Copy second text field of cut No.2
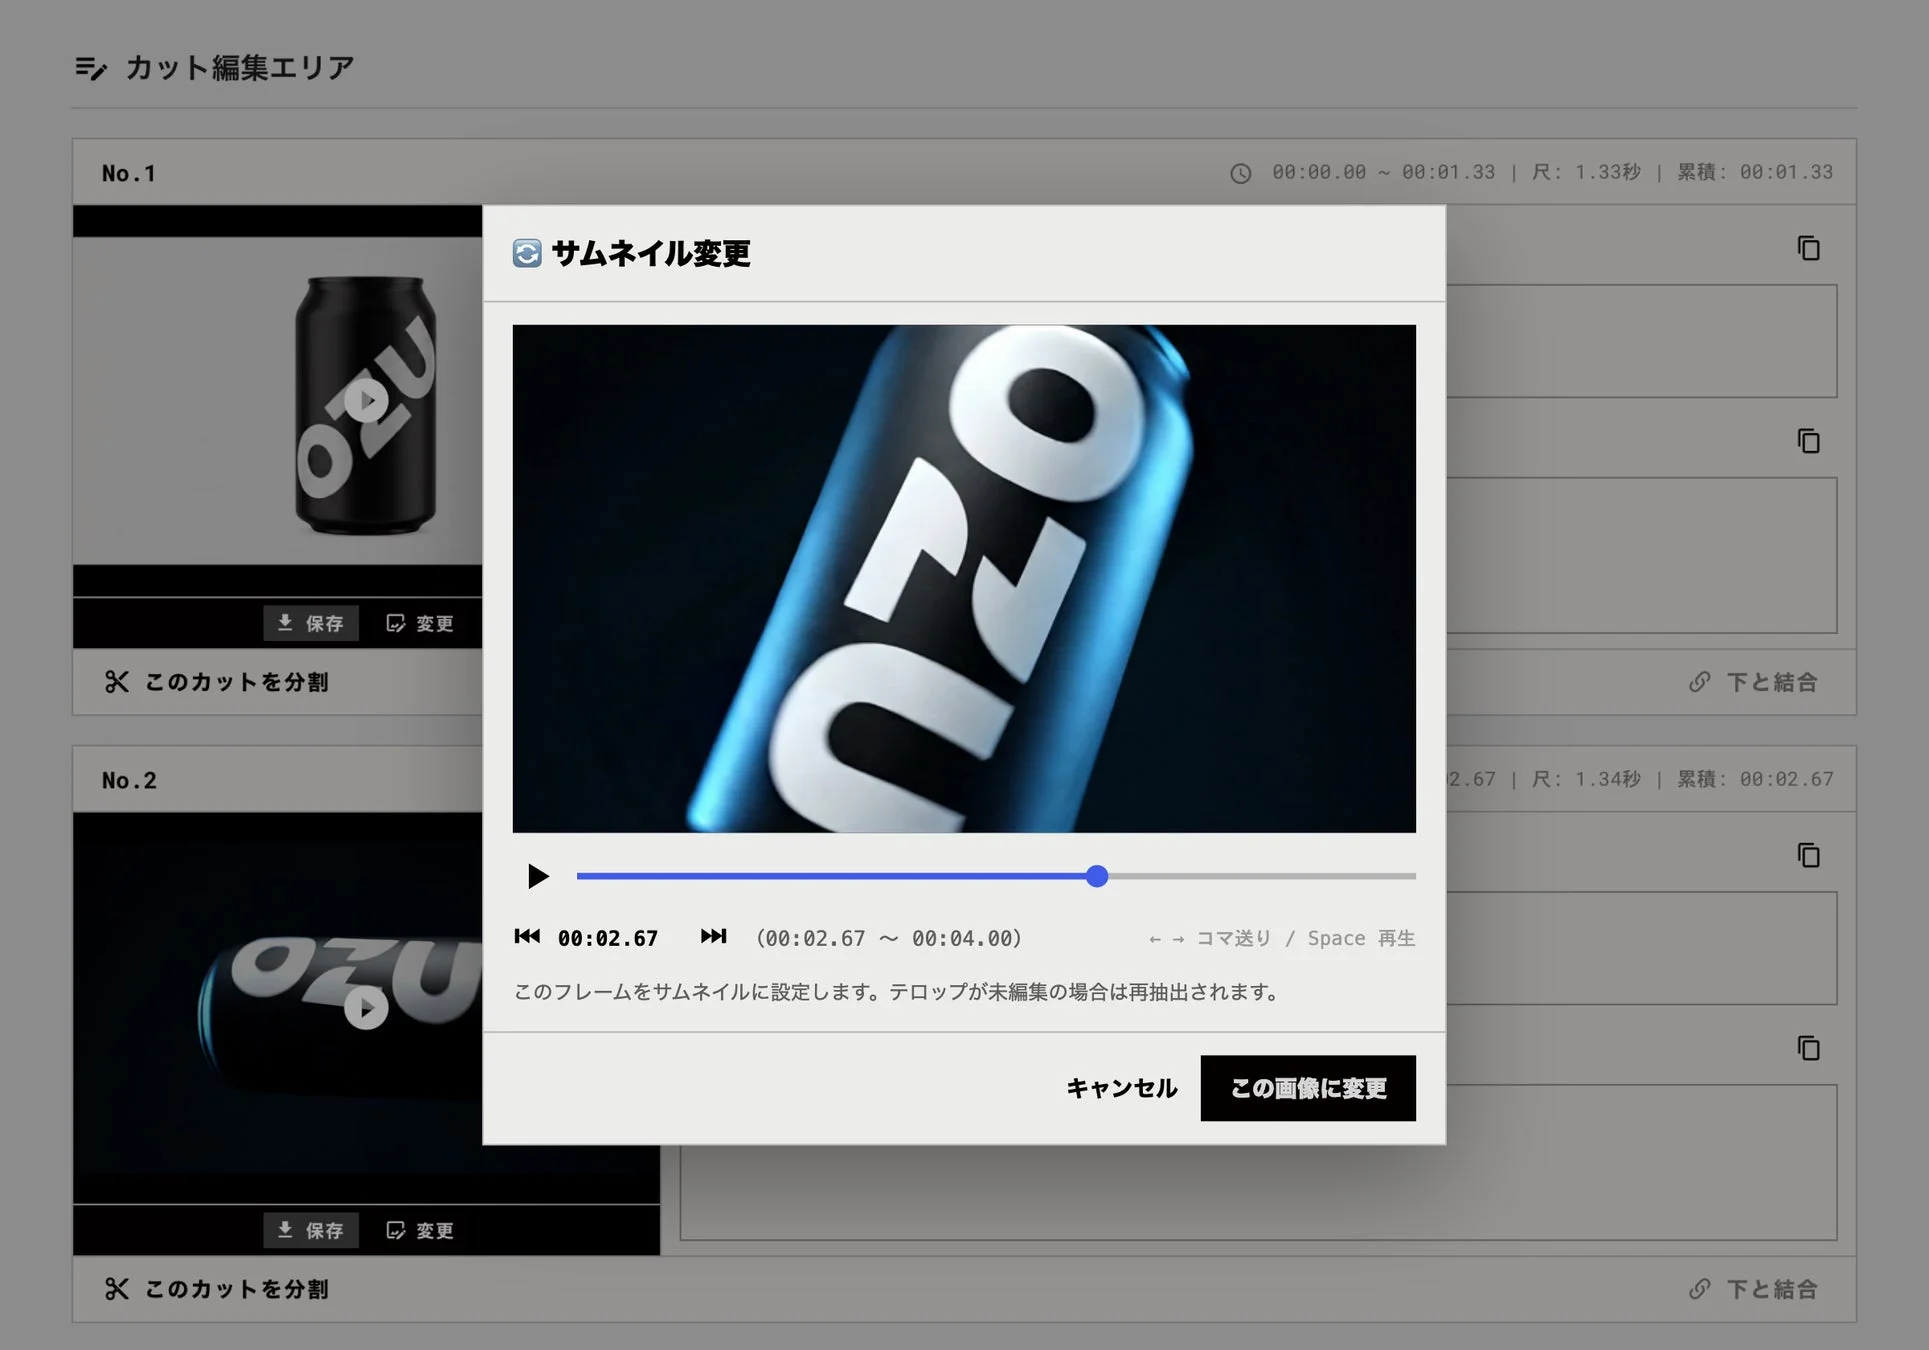The width and height of the screenshot is (1929, 1350). [x=1808, y=1048]
